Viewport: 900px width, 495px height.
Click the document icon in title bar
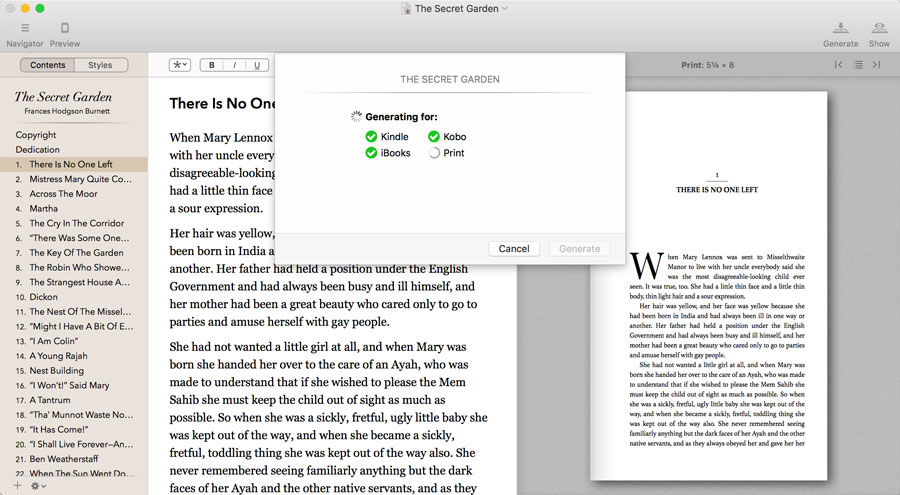406,9
